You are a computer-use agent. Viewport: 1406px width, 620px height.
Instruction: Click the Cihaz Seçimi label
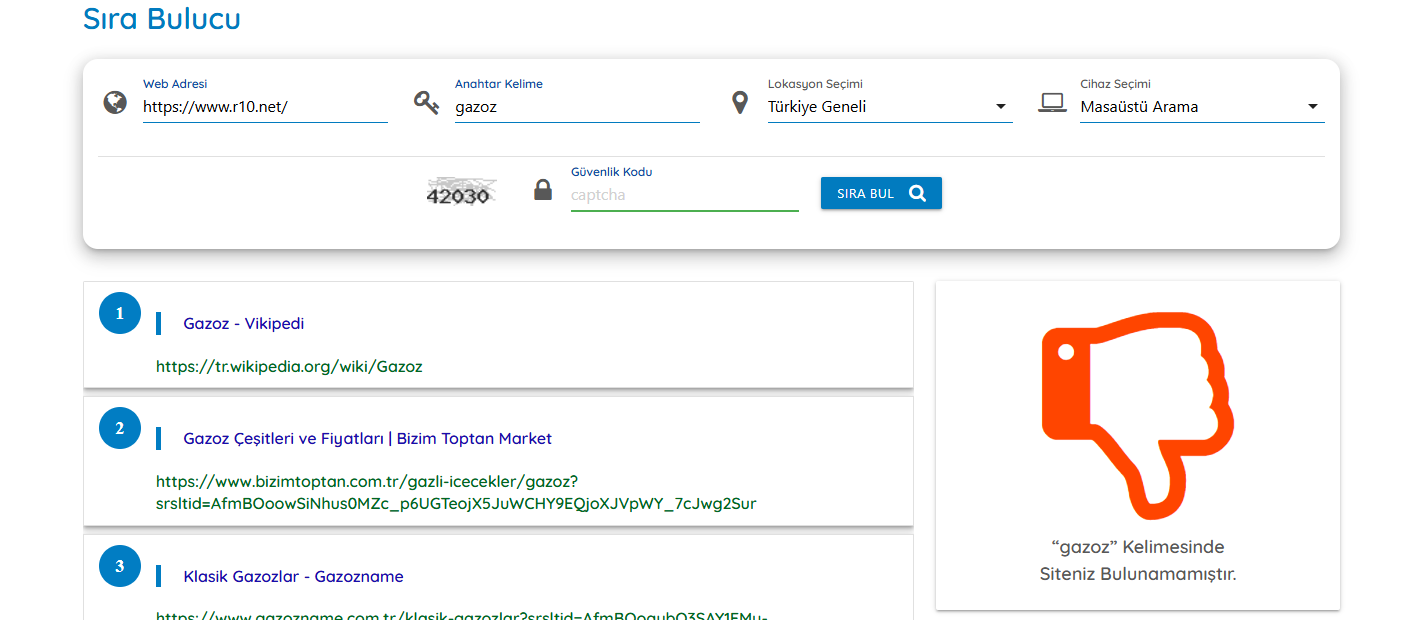[x=1115, y=84]
